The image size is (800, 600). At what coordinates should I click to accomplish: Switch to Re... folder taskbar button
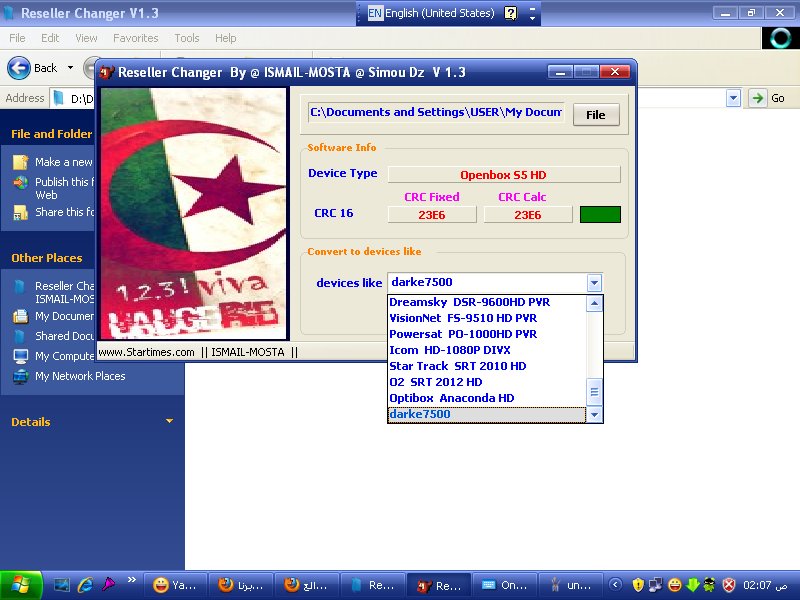pos(372,585)
